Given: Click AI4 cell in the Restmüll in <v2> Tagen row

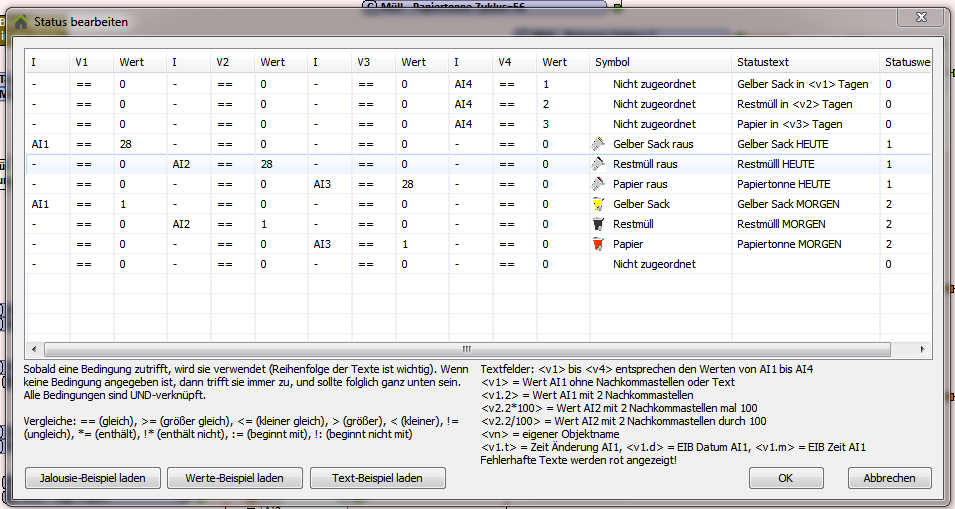Looking at the screenshot, I should 471,104.
